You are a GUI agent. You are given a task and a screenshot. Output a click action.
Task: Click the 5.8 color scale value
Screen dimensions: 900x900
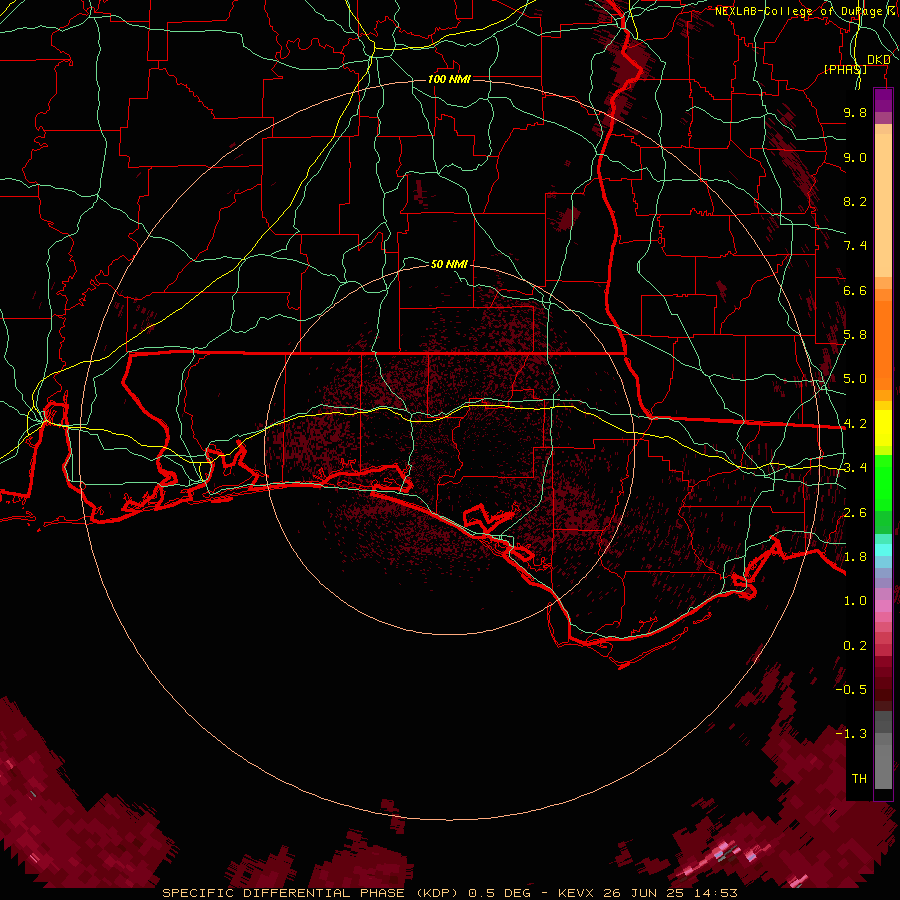pos(855,335)
